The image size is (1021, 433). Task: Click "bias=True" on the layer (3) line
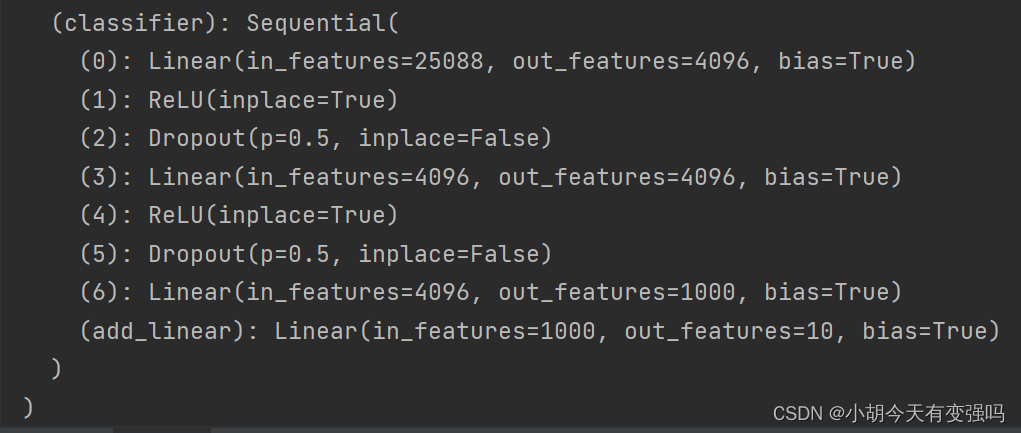click(x=824, y=177)
